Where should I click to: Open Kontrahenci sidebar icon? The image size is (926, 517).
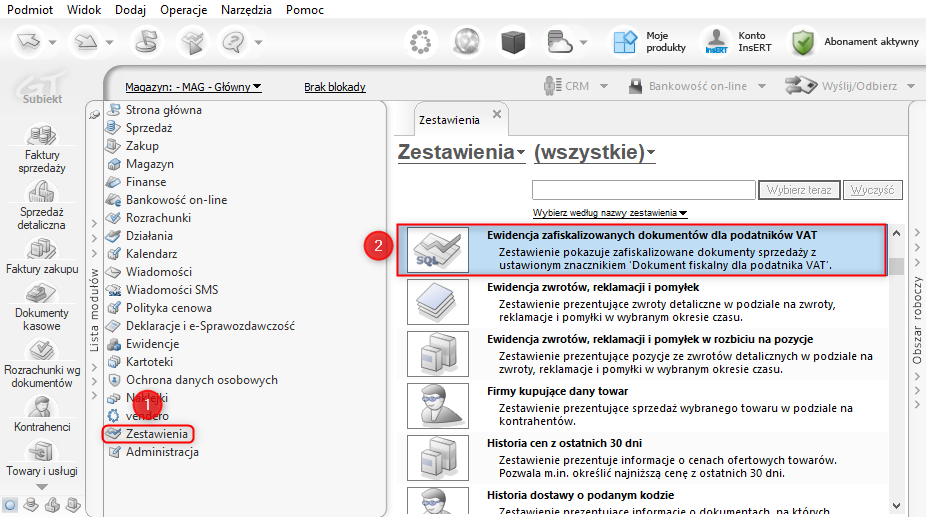click(x=41, y=407)
